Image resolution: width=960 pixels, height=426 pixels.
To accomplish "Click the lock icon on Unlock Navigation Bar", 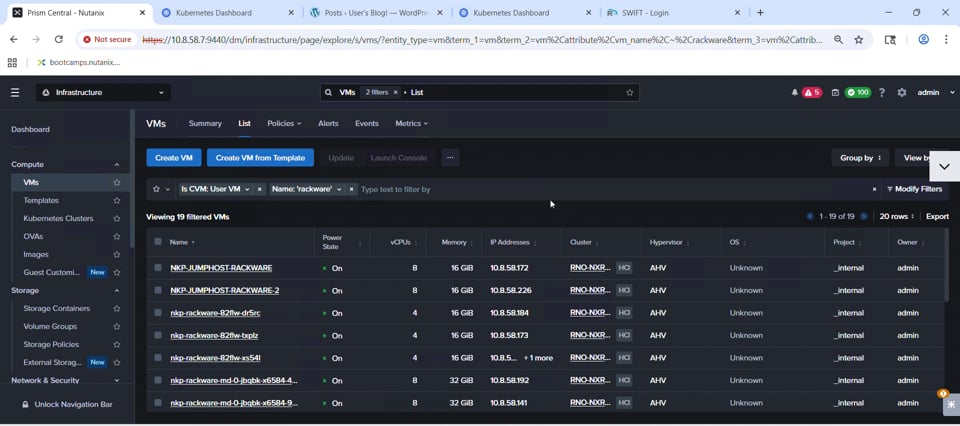I will pyautogui.click(x=25, y=405).
